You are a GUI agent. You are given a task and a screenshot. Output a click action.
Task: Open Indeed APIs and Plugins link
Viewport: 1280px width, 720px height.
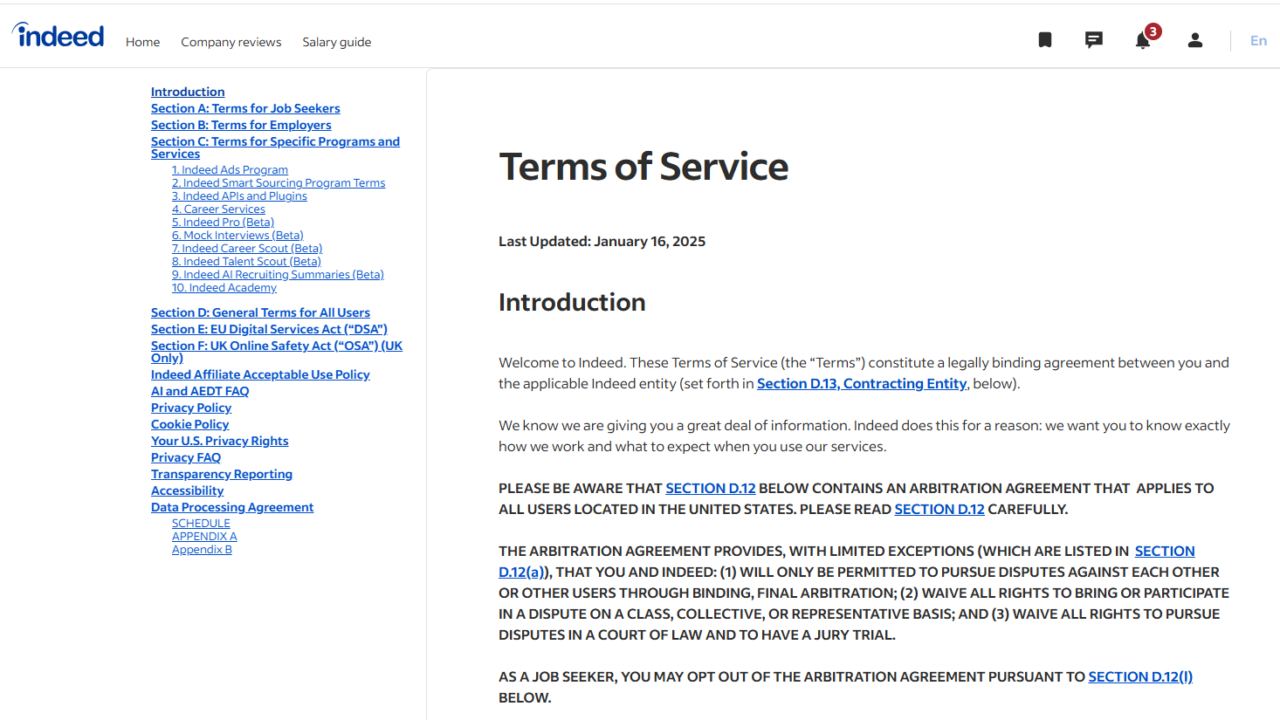point(239,196)
